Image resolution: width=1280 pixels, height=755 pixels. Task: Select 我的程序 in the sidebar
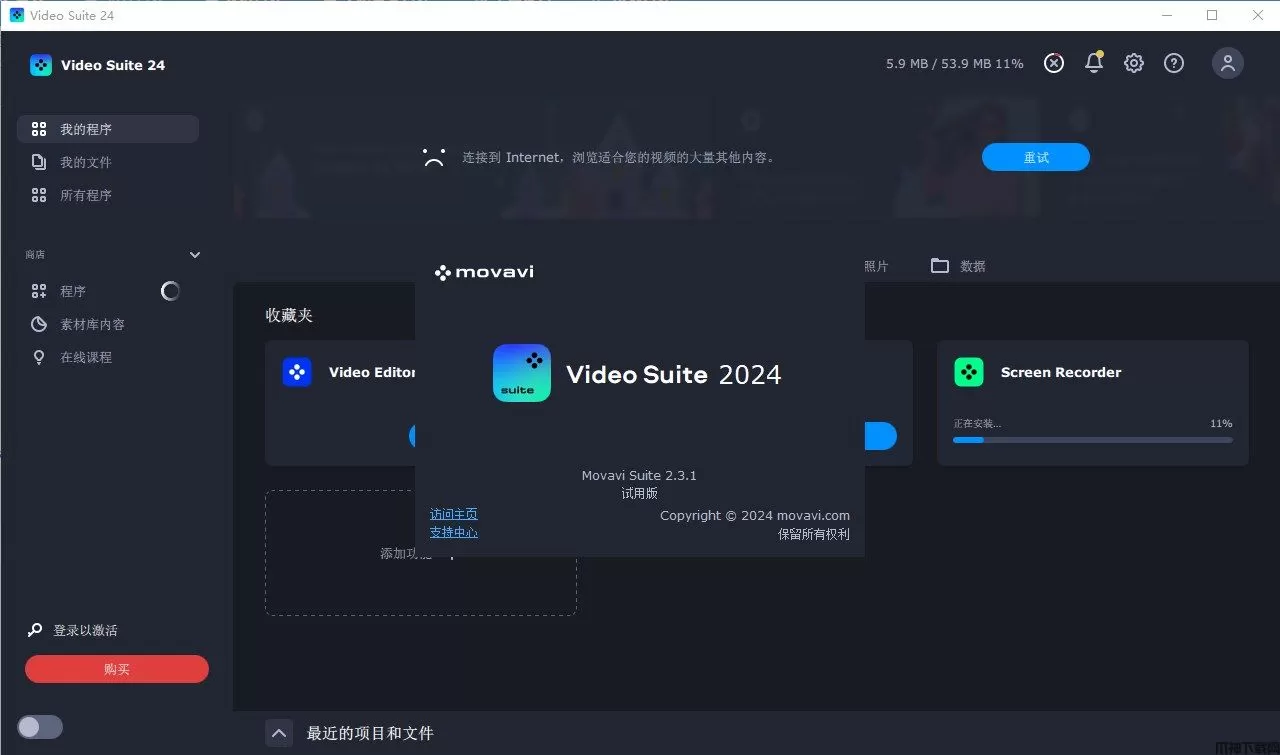click(x=108, y=129)
